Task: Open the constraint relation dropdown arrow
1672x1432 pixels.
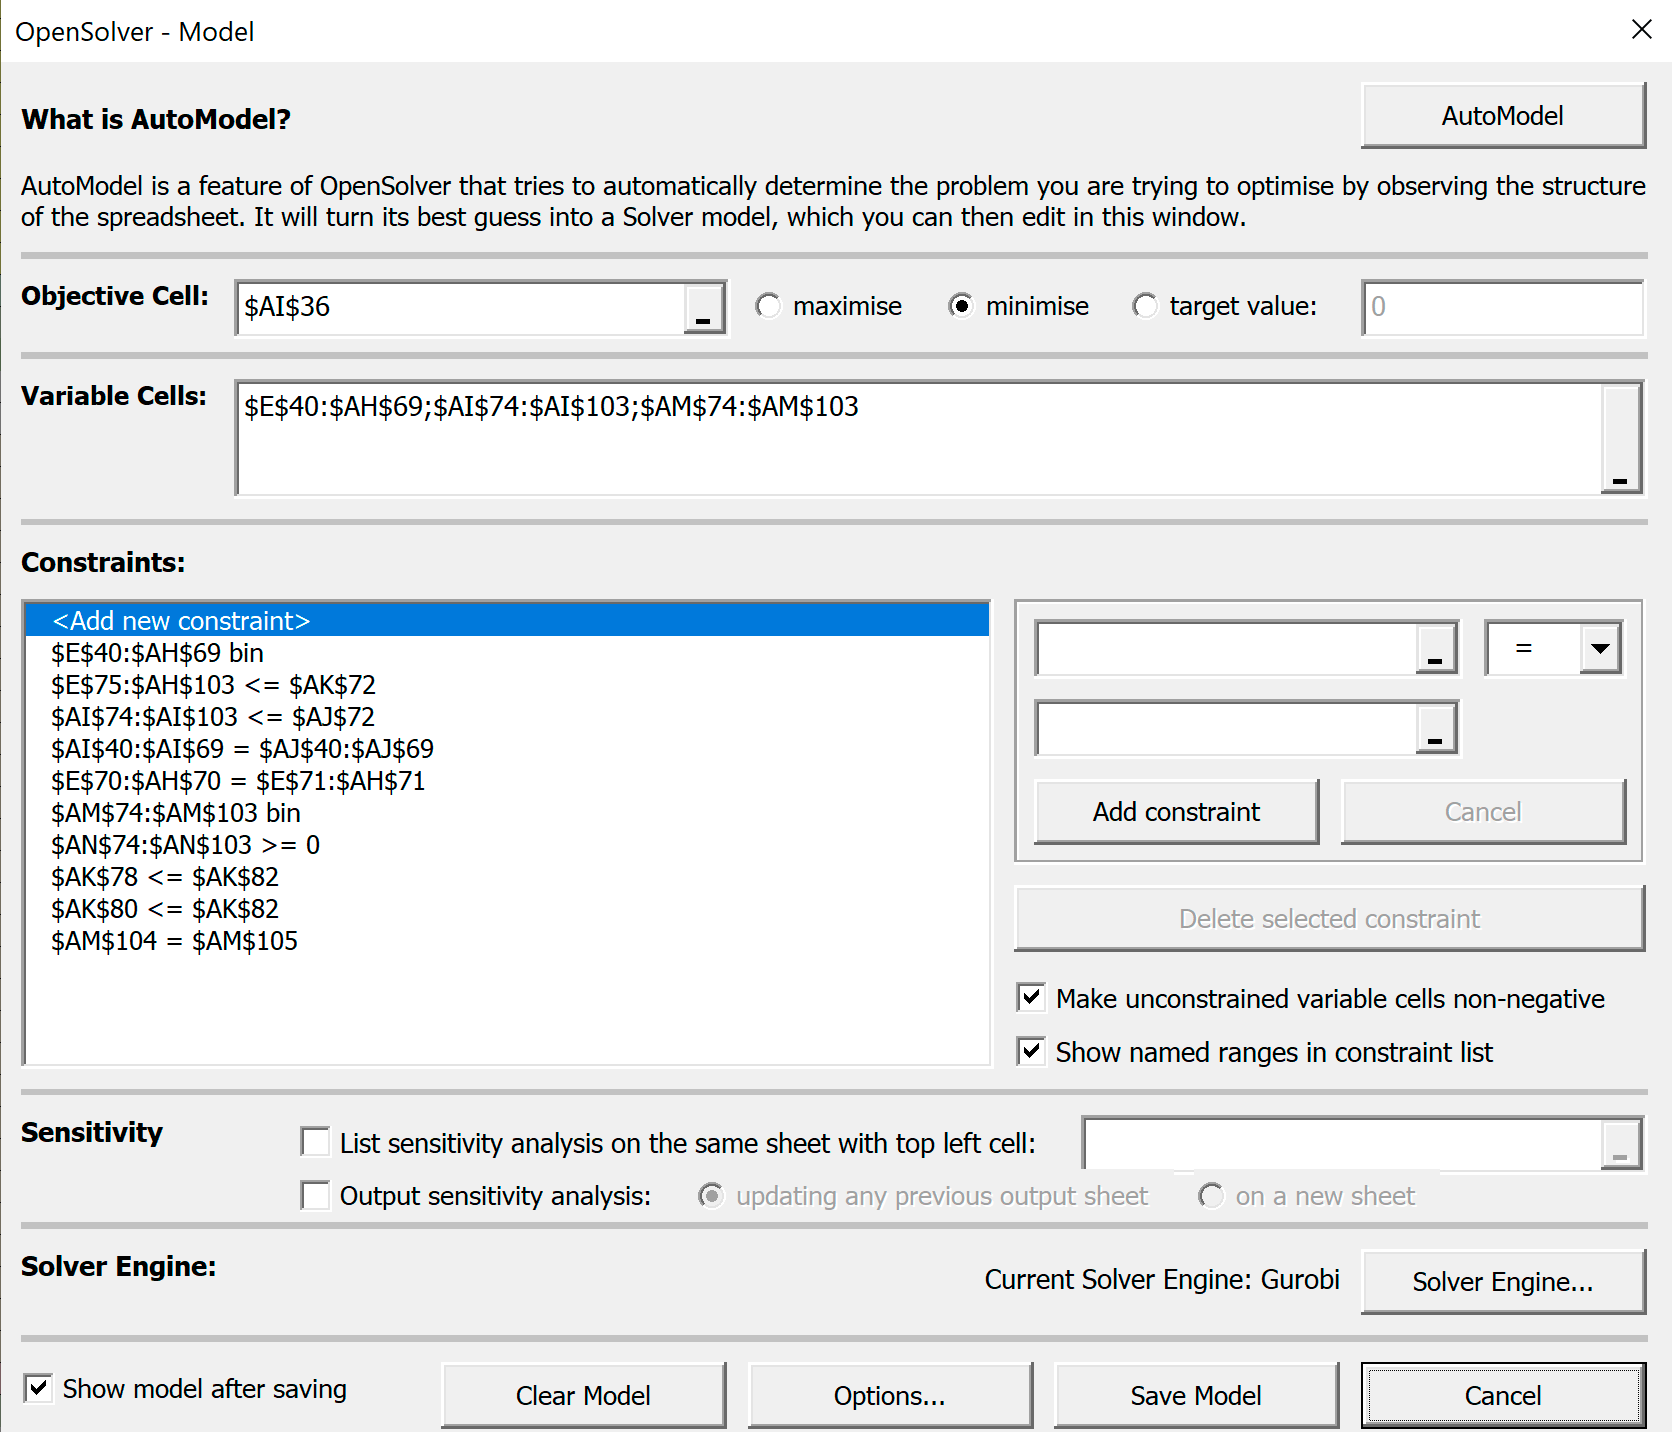Action: click(1600, 648)
